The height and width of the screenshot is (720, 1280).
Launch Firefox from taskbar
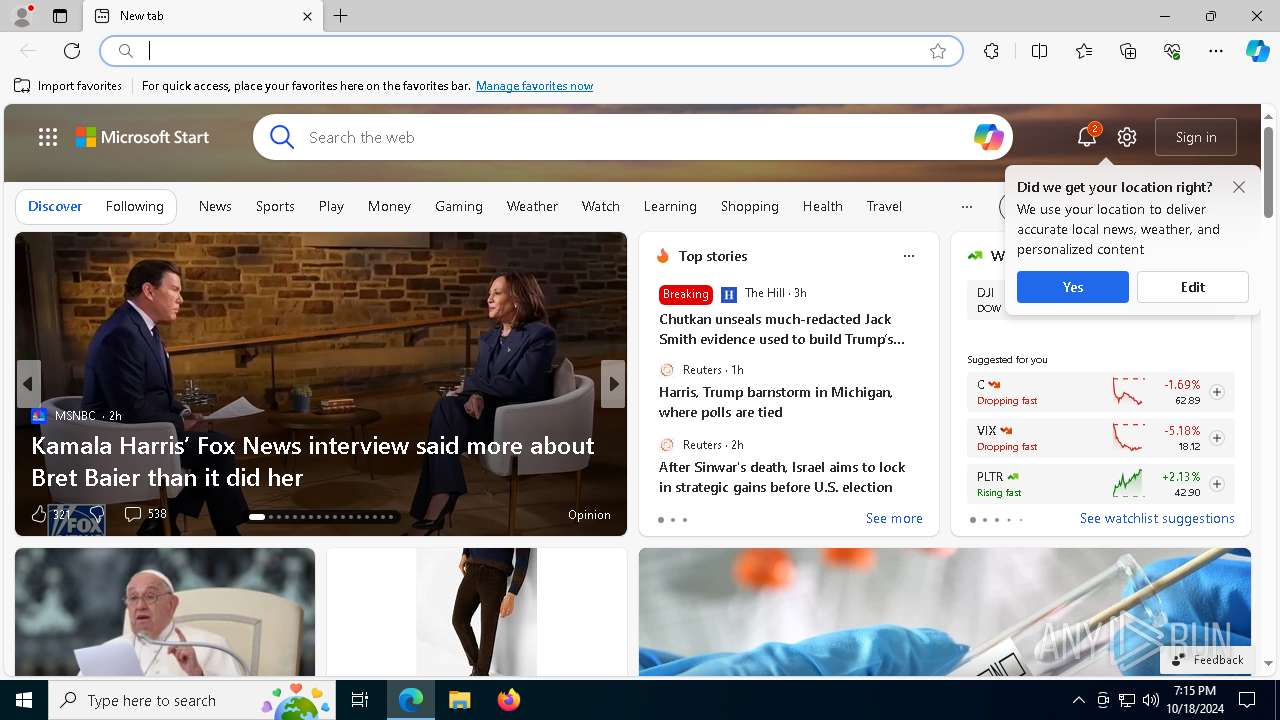(x=509, y=700)
